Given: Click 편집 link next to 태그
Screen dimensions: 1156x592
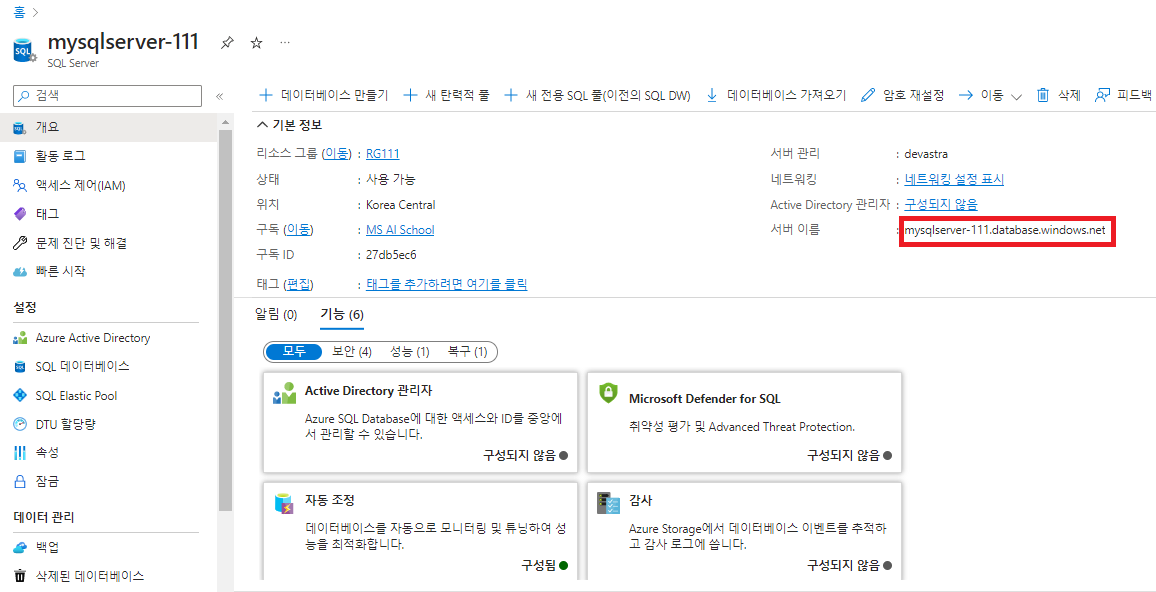Looking at the screenshot, I should (298, 284).
